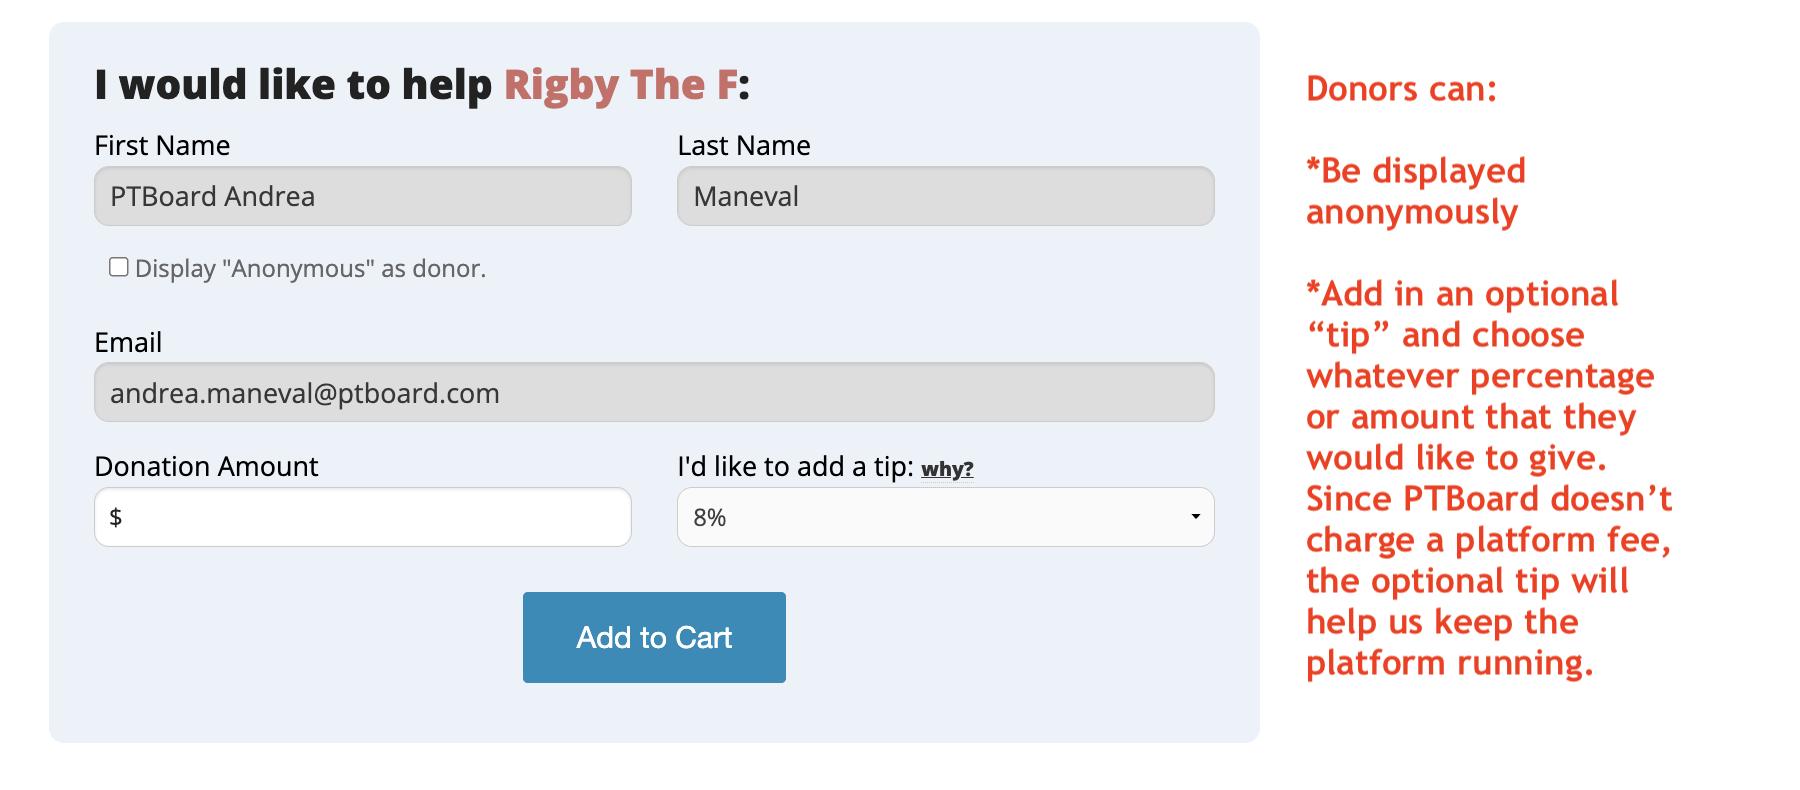Tick the Display "Anonymous" as donor checkbox
Viewport: 1800px width, 790px height.
point(118,267)
